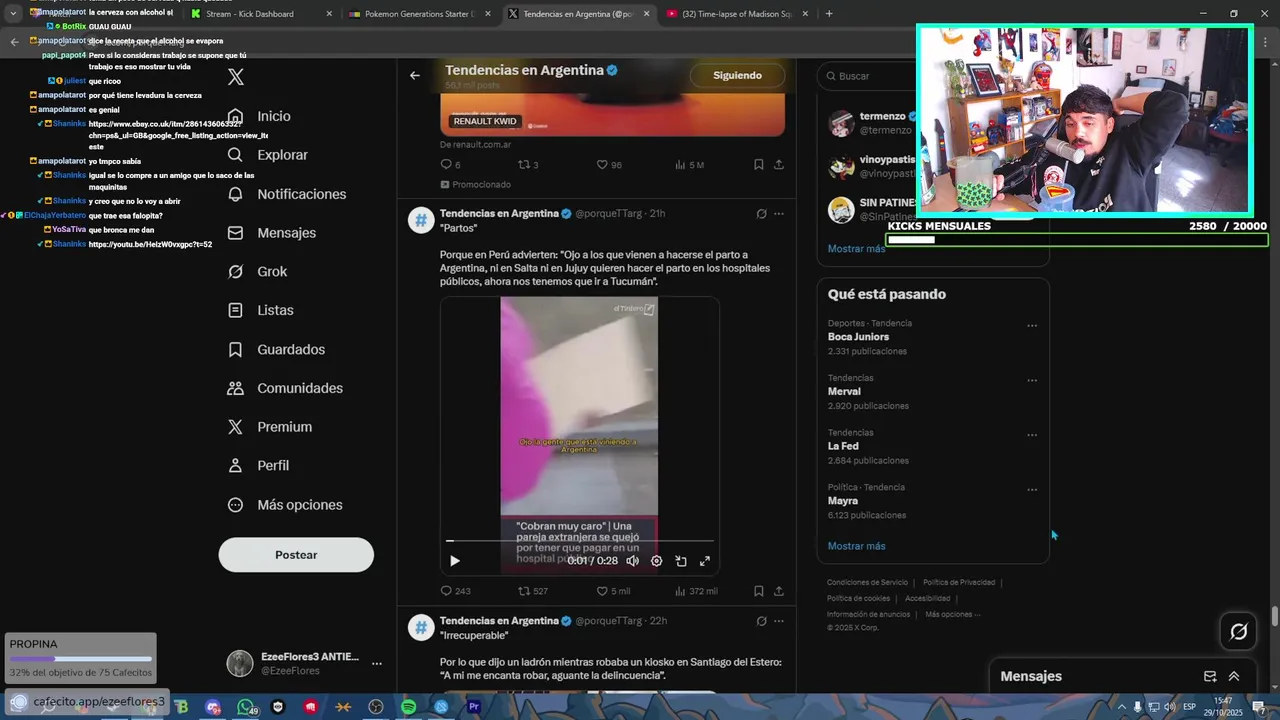Like the "Partos" post (5 mil)

[613, 591]
